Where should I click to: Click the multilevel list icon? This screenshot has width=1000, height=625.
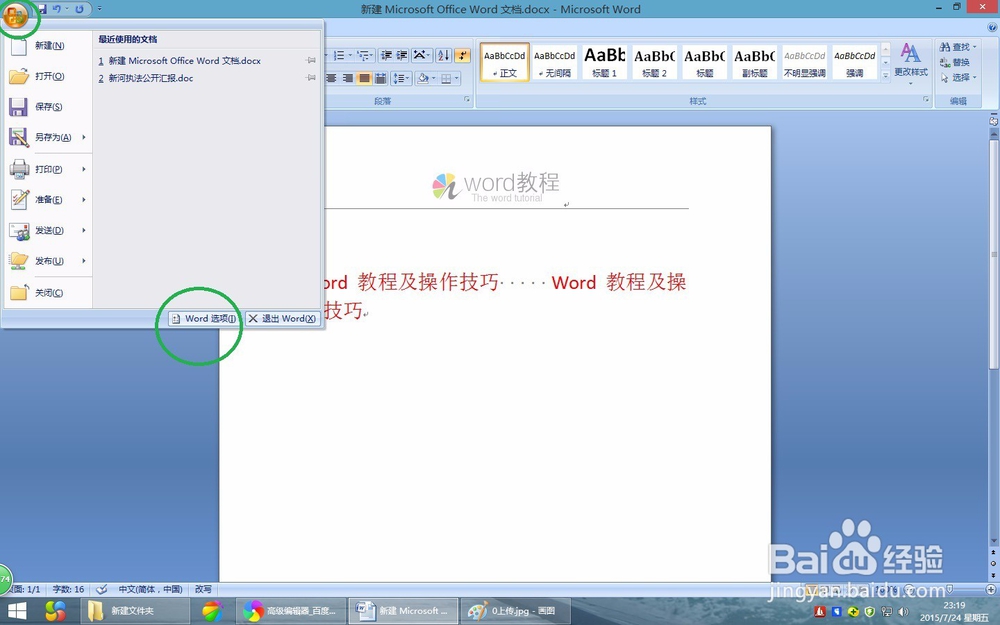tap(365, 55)
